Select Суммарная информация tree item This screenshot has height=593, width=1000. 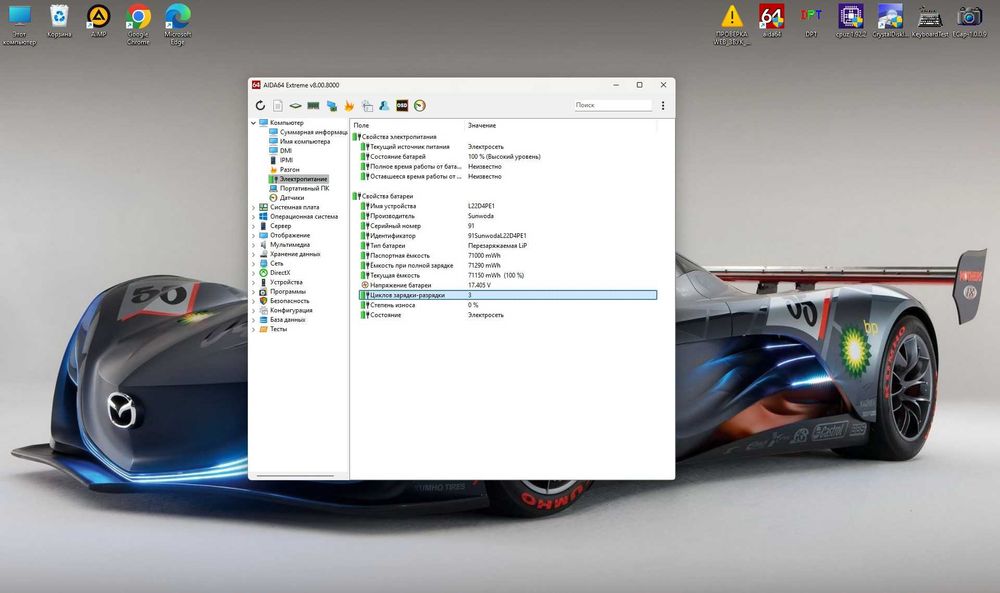(x=313, y=132)
